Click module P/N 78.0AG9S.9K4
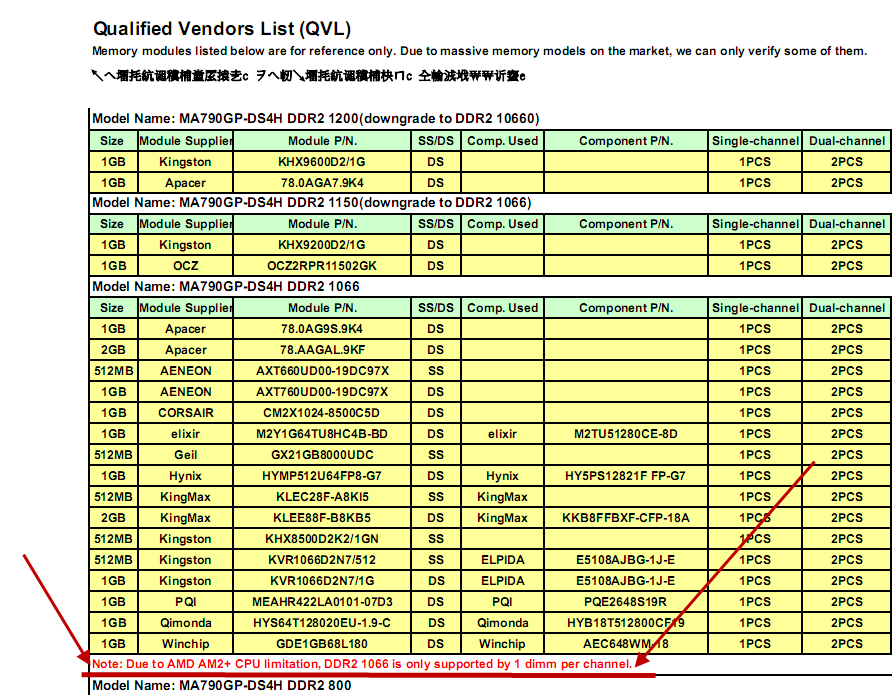The height and width of the screenshot is (696, 894). pos(322,329)
